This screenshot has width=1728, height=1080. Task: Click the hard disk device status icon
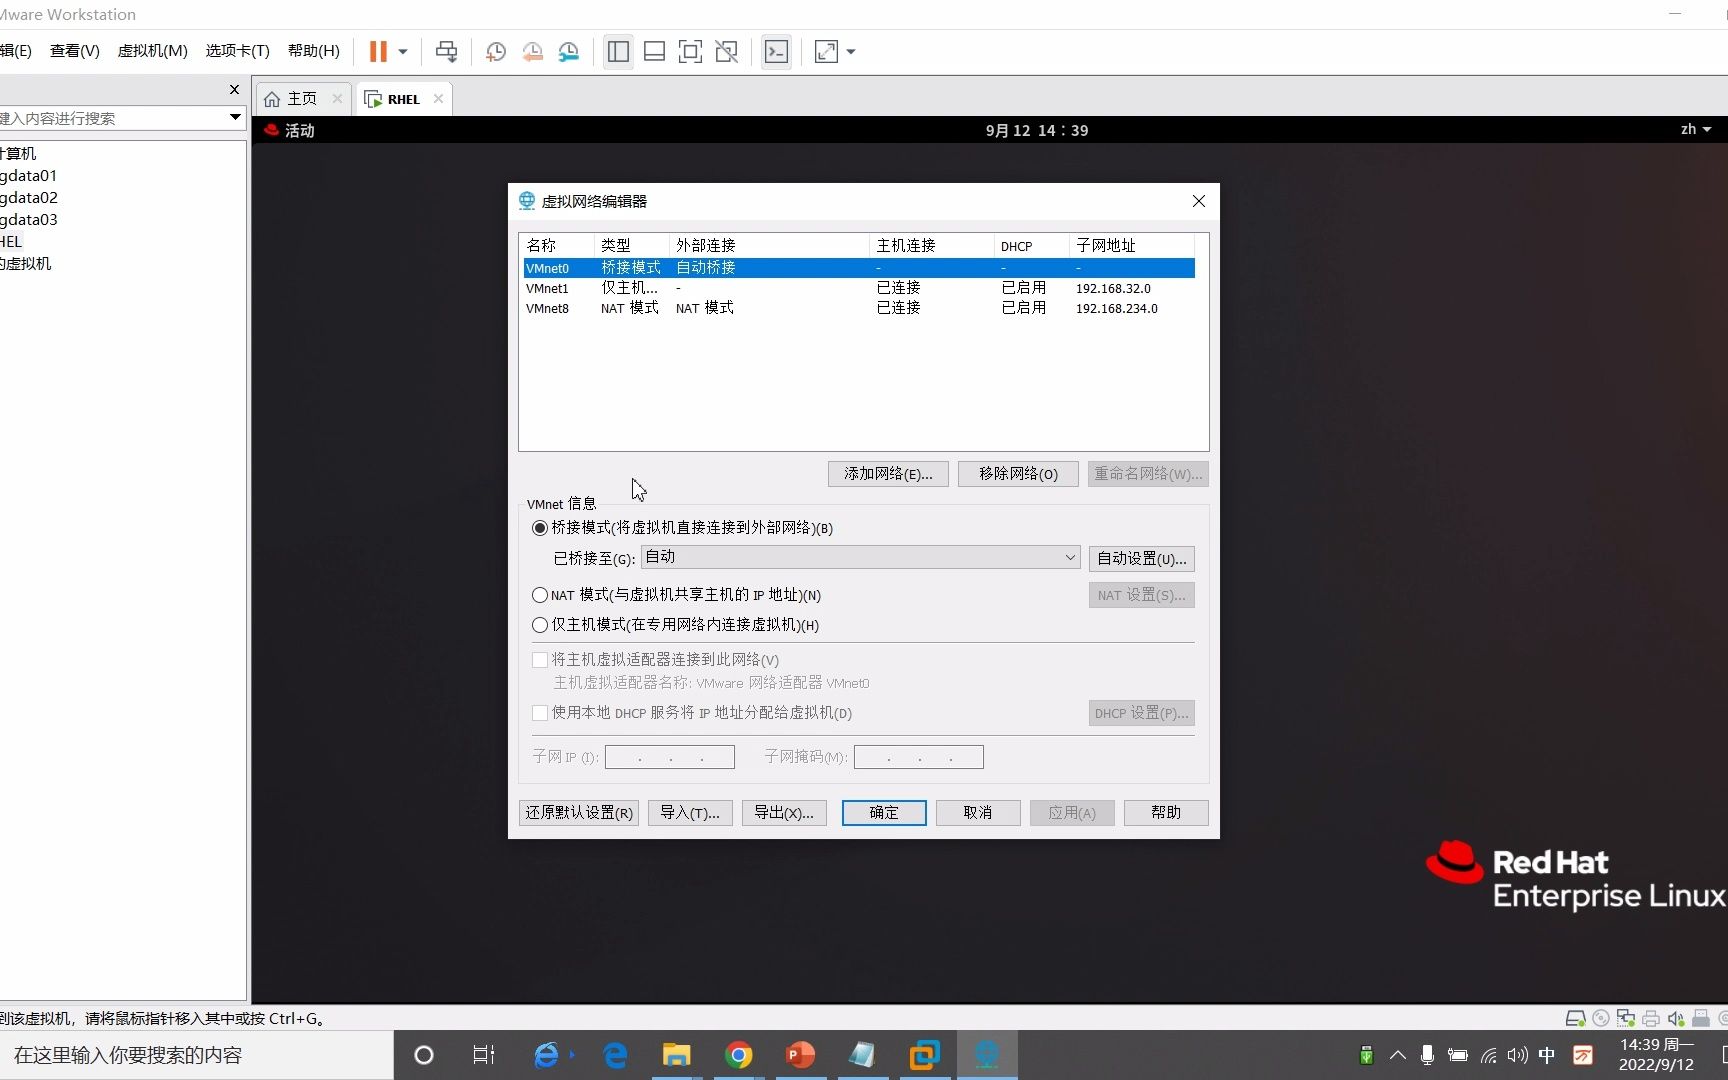click(1575, 1019)
